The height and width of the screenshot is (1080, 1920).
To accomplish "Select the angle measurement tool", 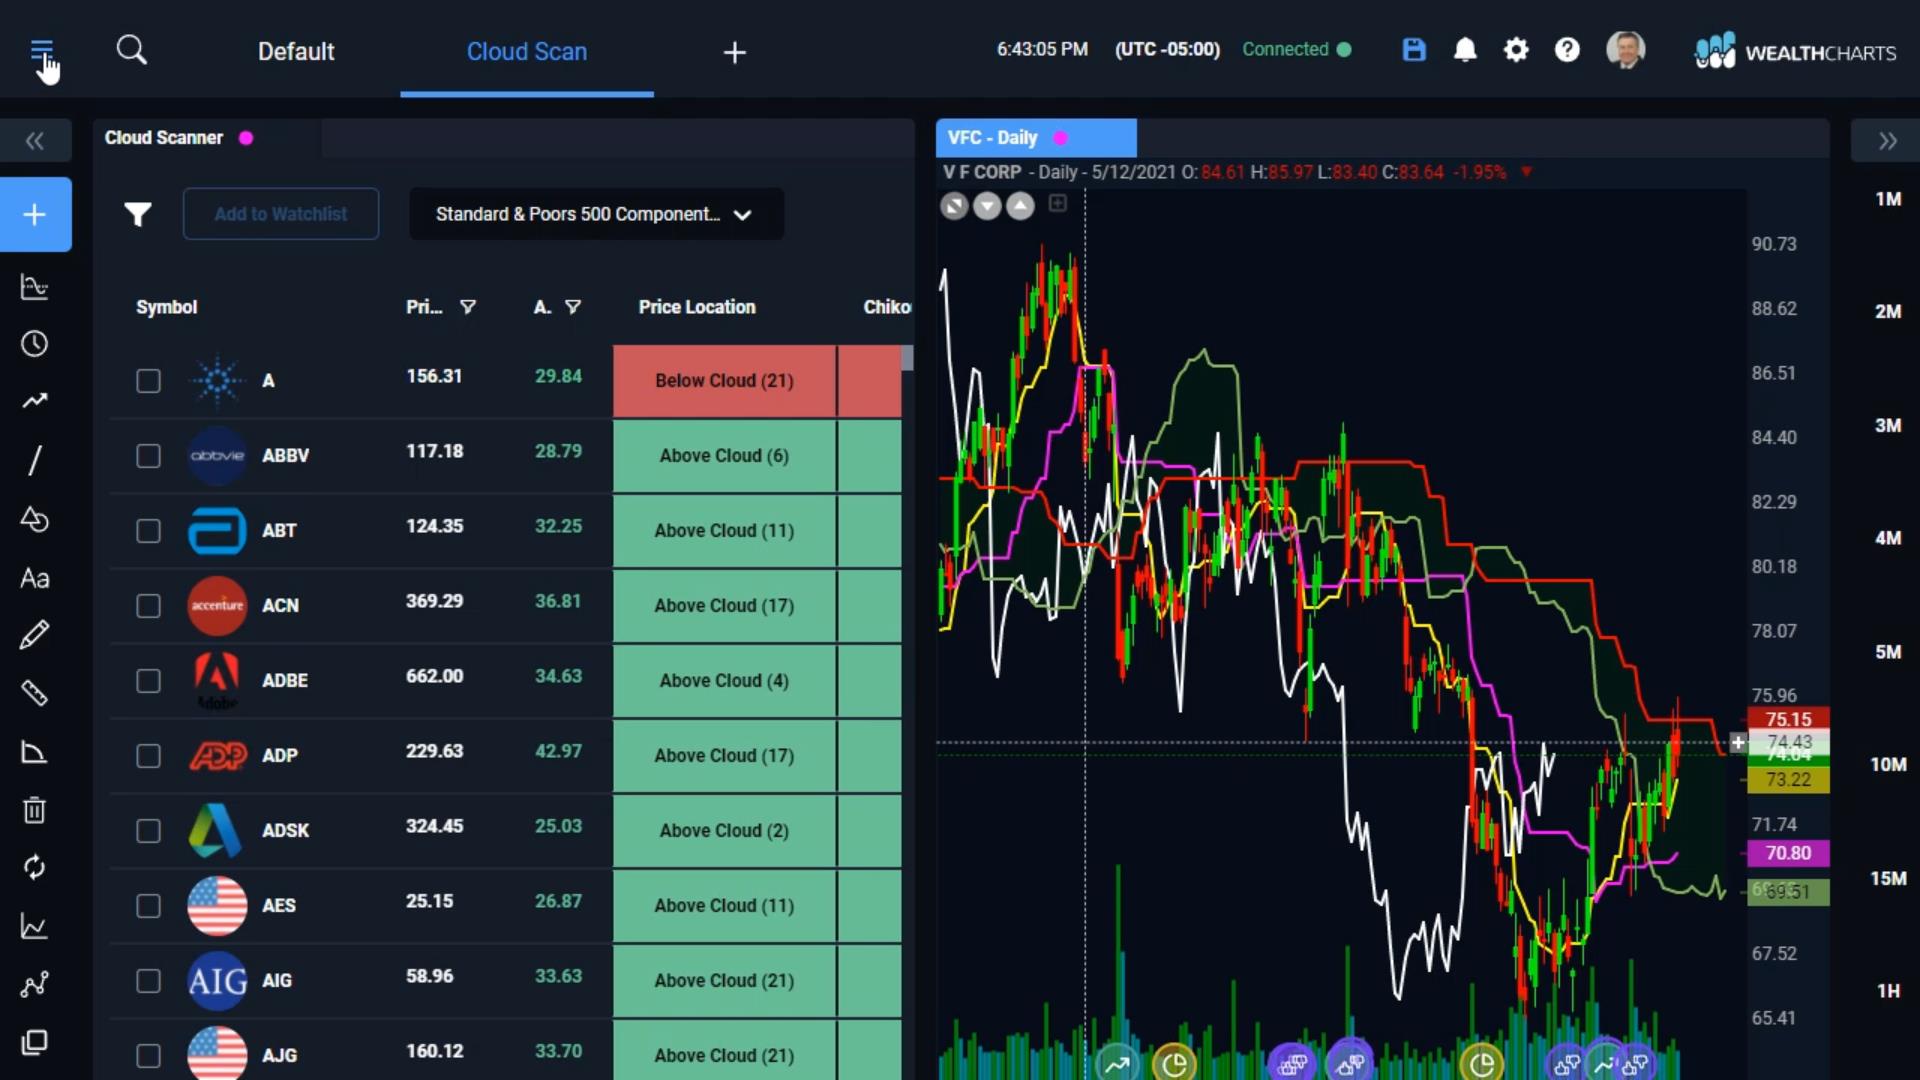I will coord(35,752).
